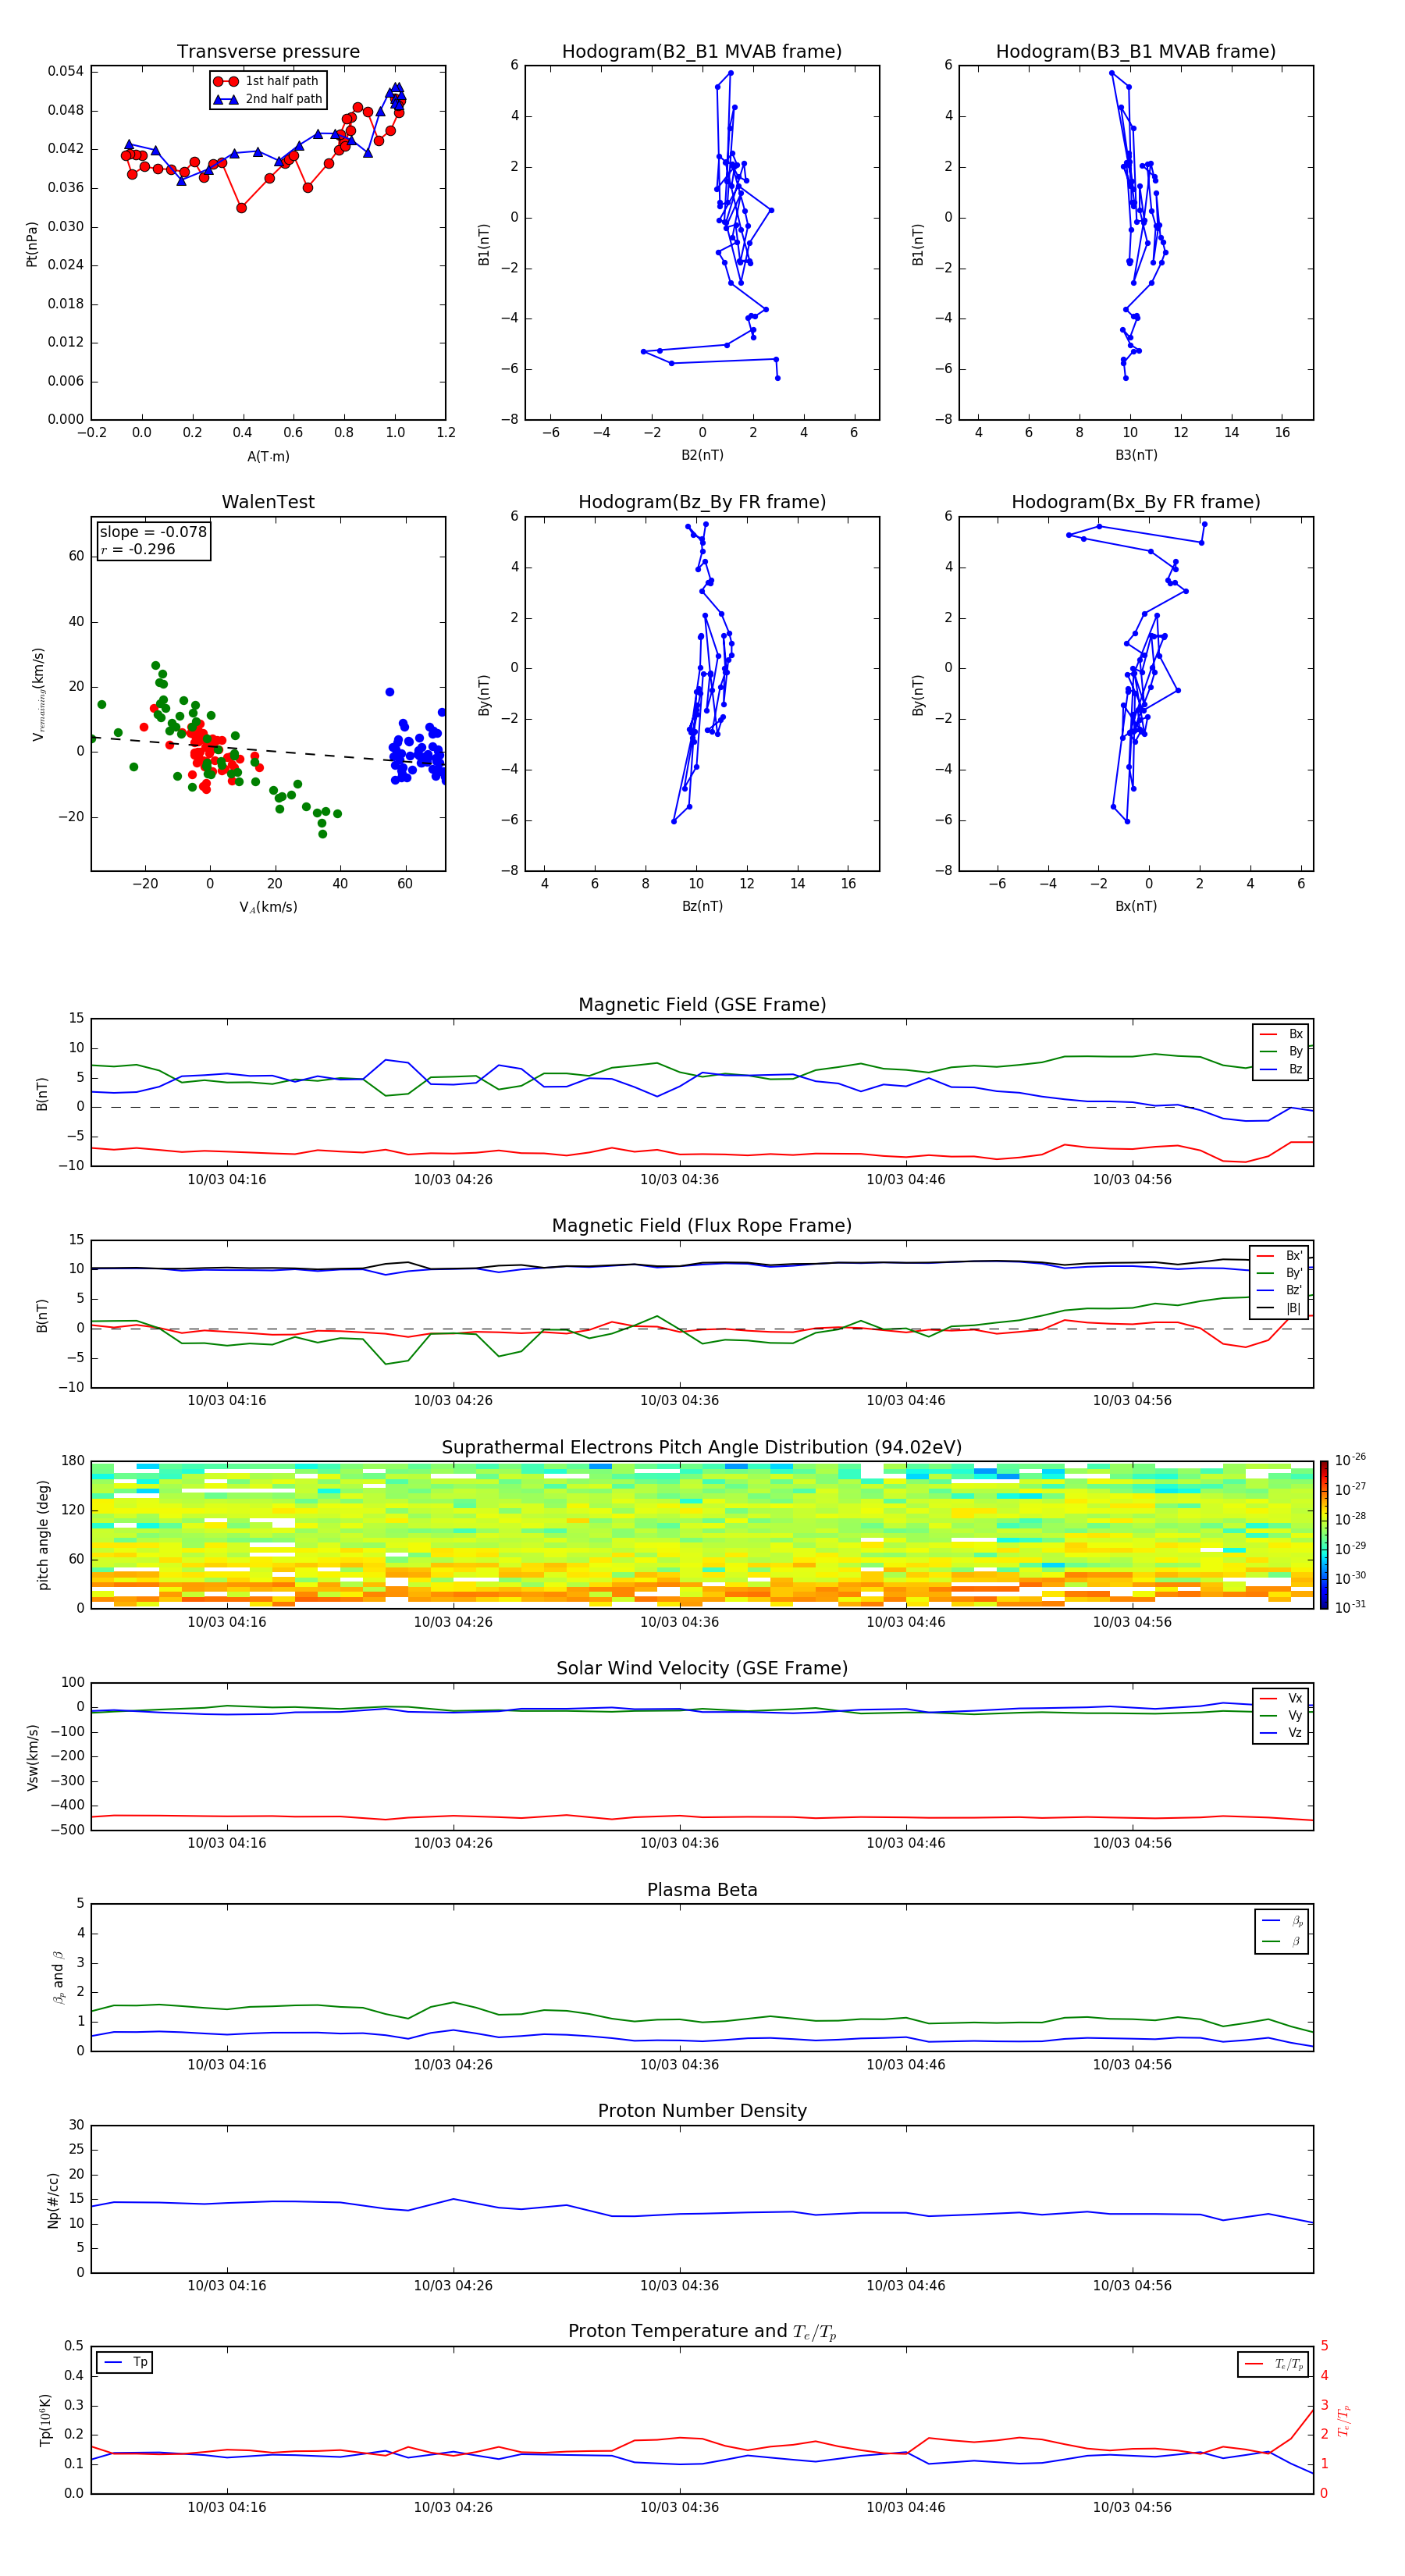Screen dimensions: 1405x2576
Task: Click the "Suprathermal Electrons Pitch Angle Distribution" title
Action: coord(702,1448)
